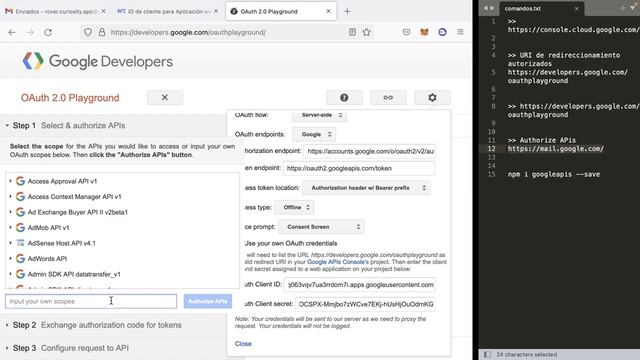Screen dimensions: 640x360
Task: Click the link chain icon button
Action: (388, 98)
